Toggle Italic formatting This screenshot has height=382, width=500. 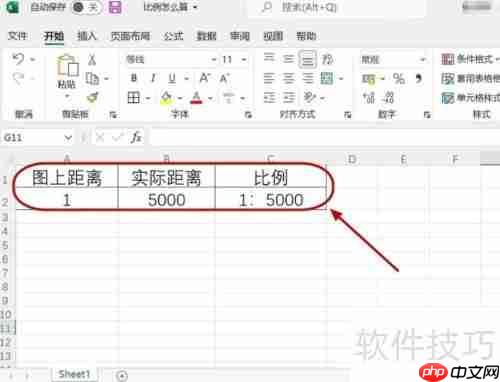point(153,78)
